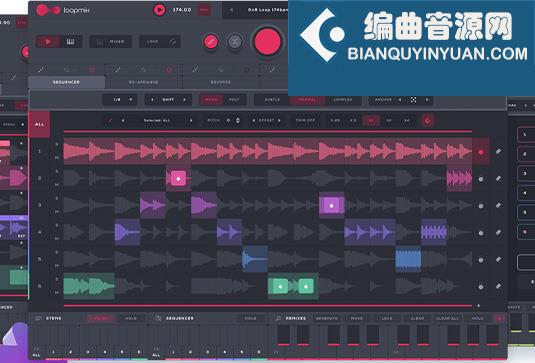Toggle Hold in the Stems section
The width and height of the screenshot is (535, 363).
click(131, 318)
